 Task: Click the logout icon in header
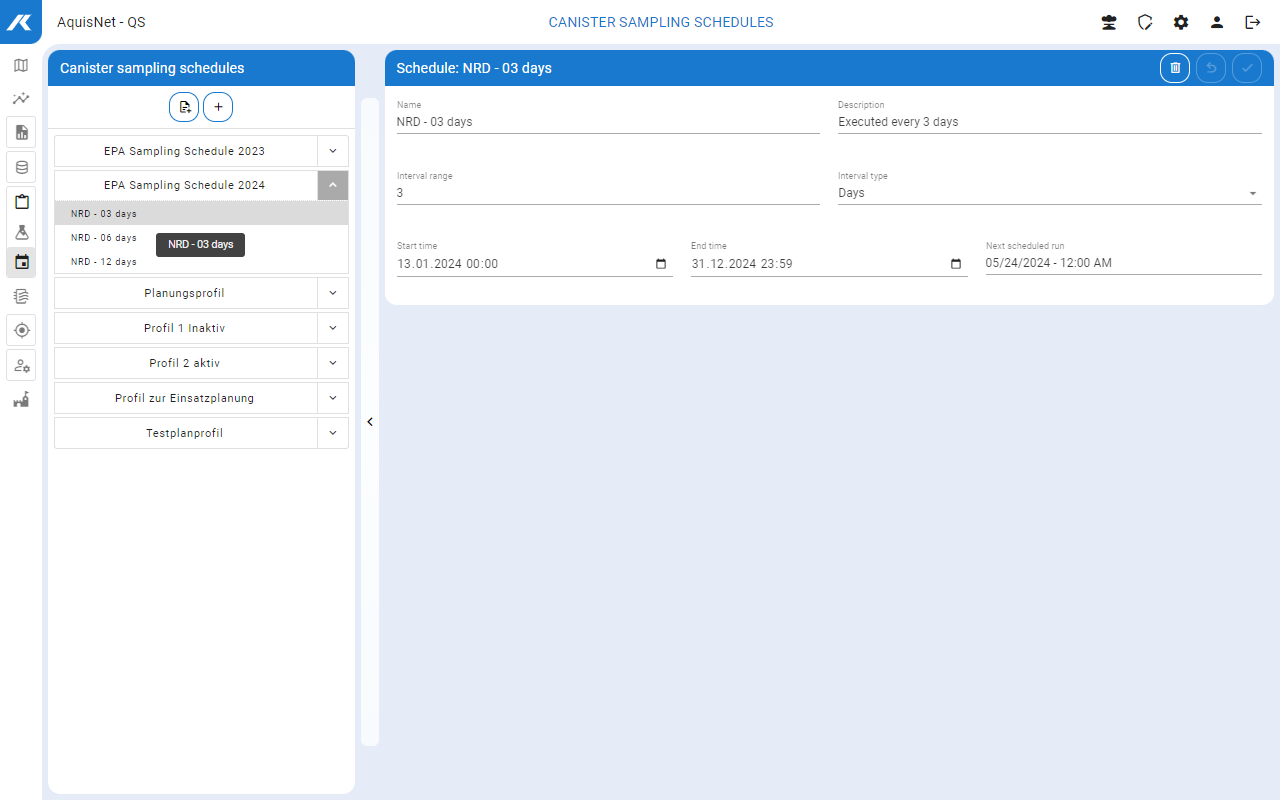1252,22
